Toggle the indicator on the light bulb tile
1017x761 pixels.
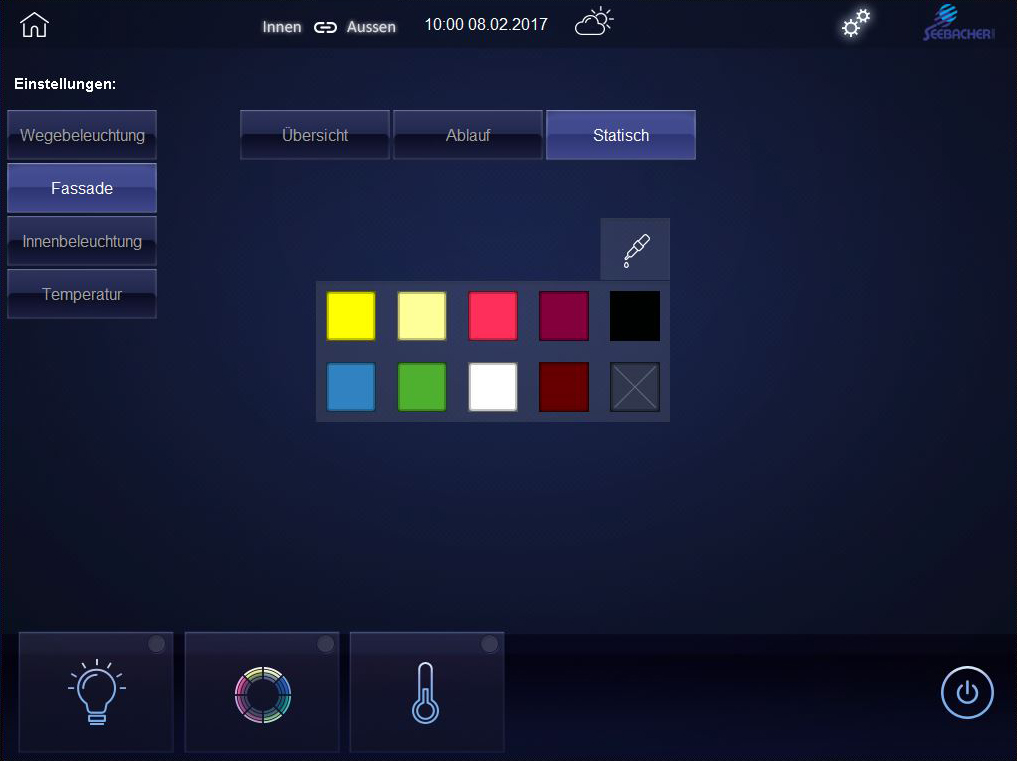(x=157, y=645)
